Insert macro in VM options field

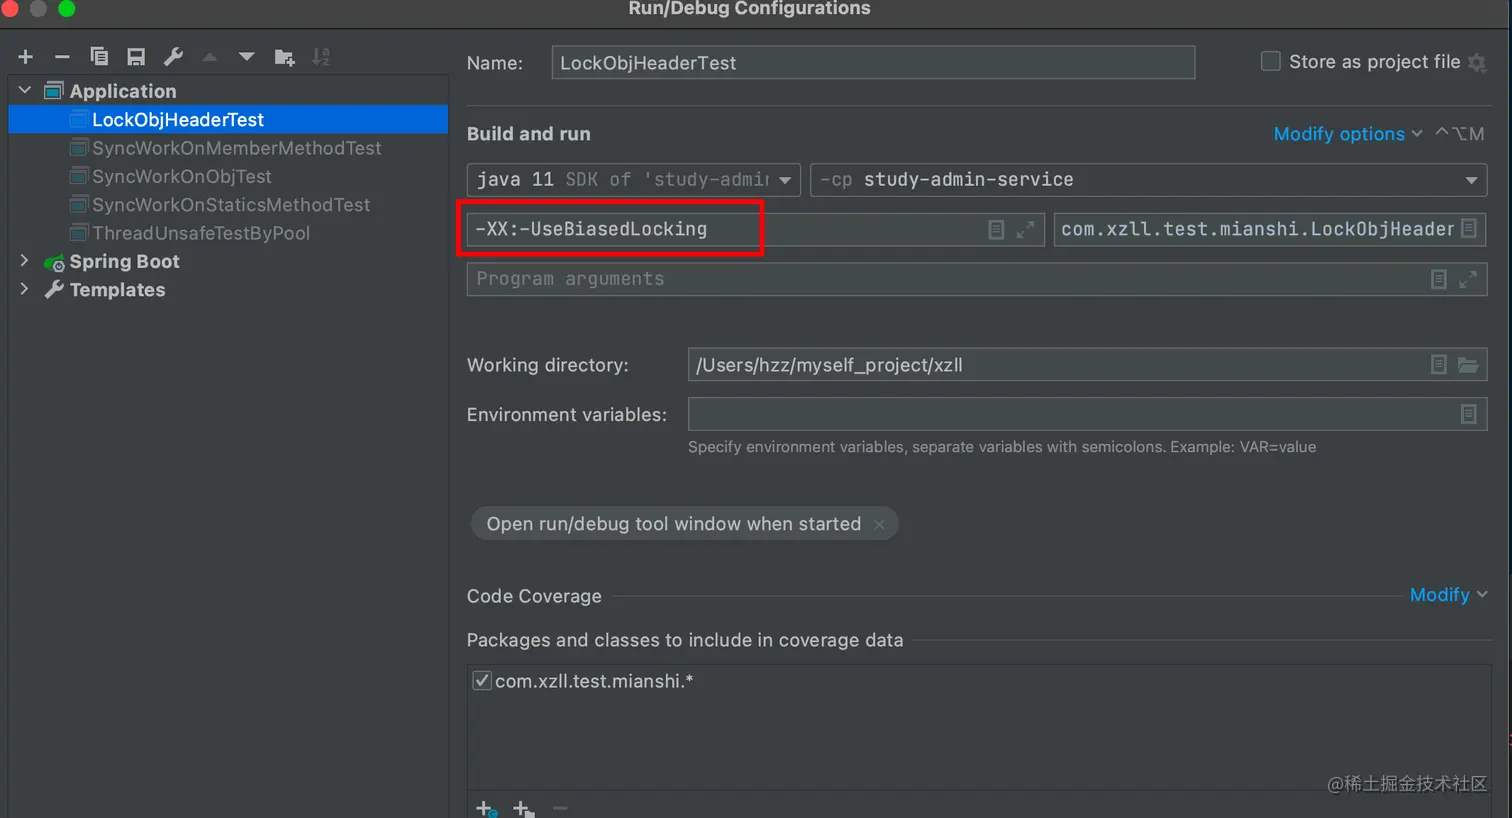(996, 229)
